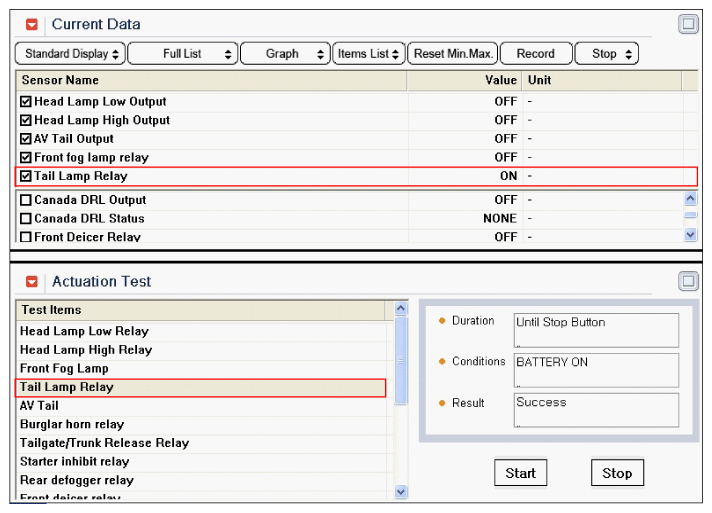Image resolution: width=712 pixels, height=513 pixels.
Task: Click the Value column header
Action: coord(464,80)
